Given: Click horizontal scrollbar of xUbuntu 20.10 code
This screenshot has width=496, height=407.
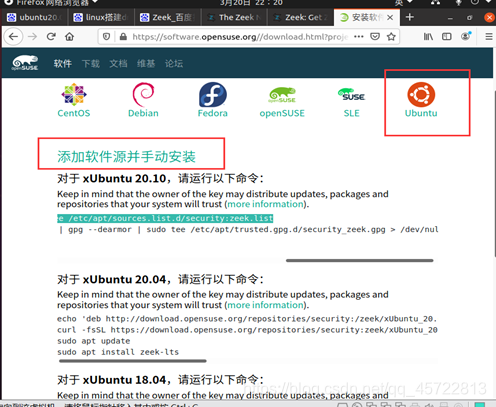Looking at the screenshot, I should tap(360, 260).
